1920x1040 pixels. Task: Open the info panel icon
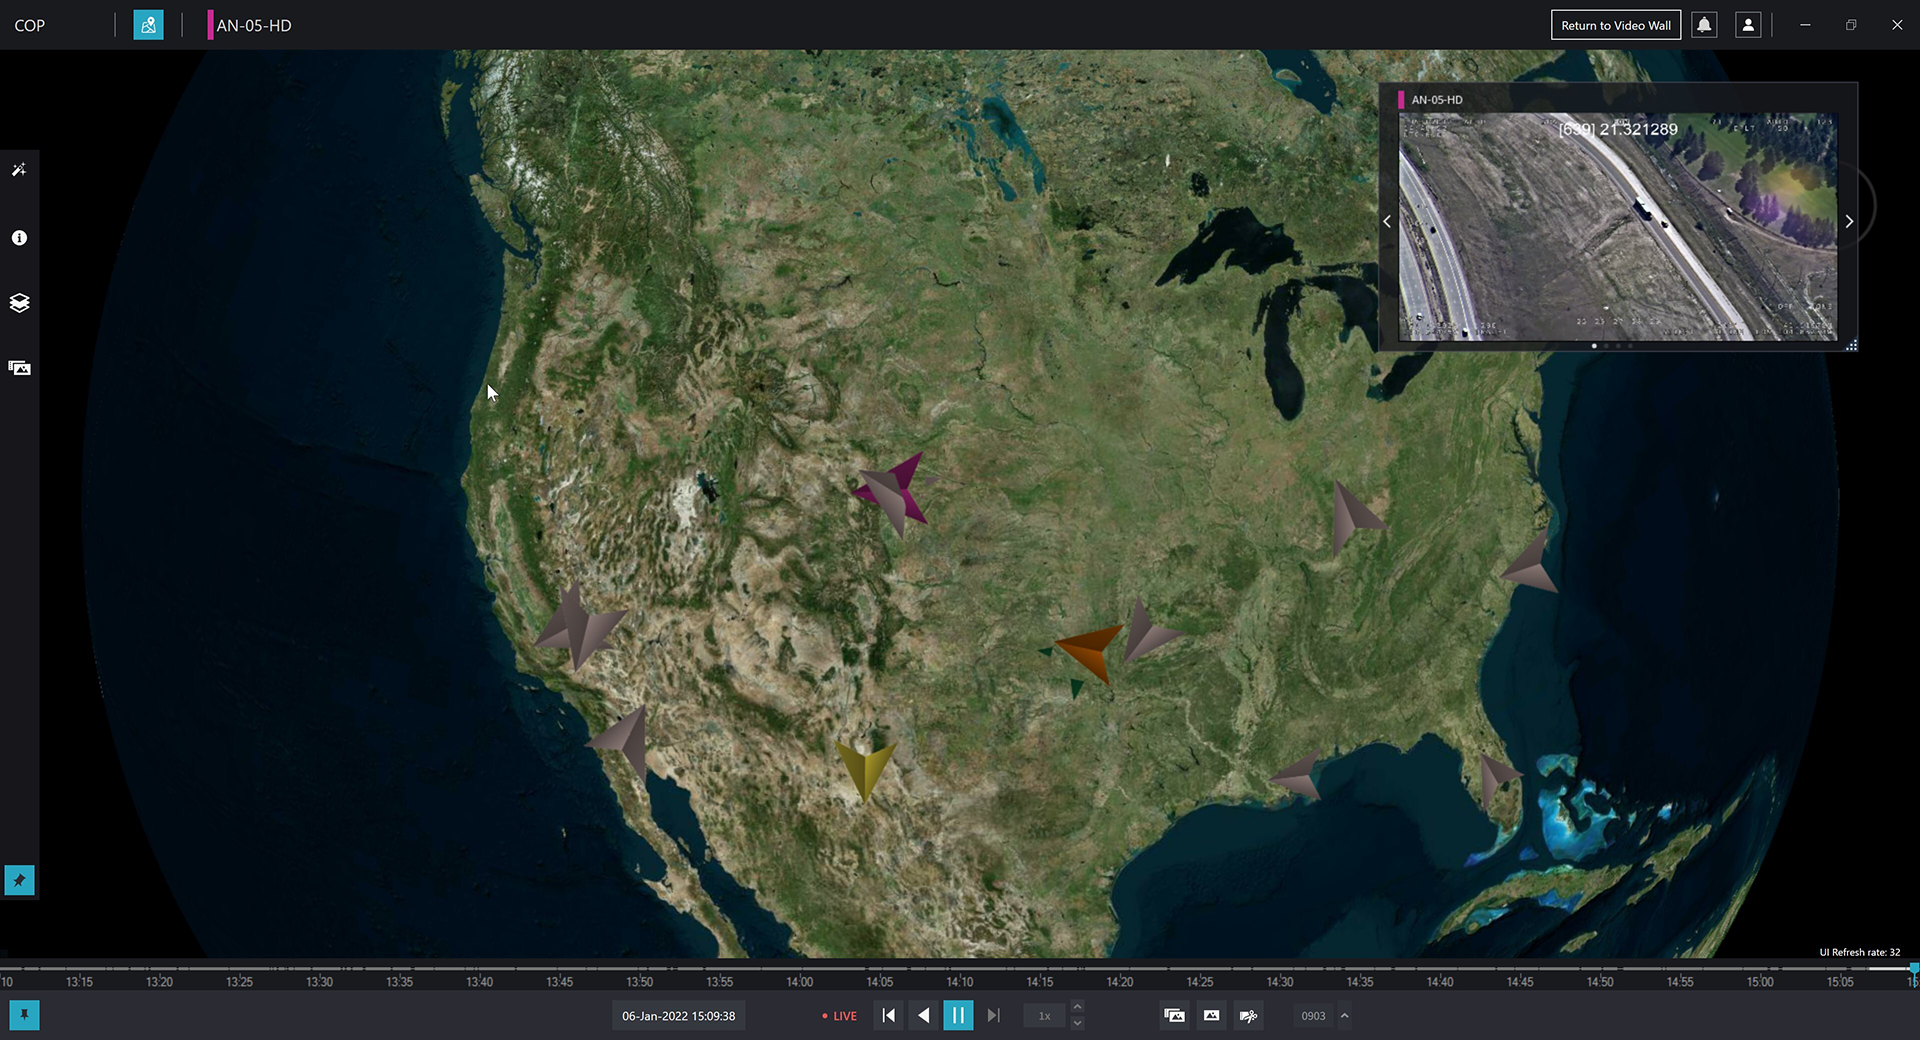19,238
